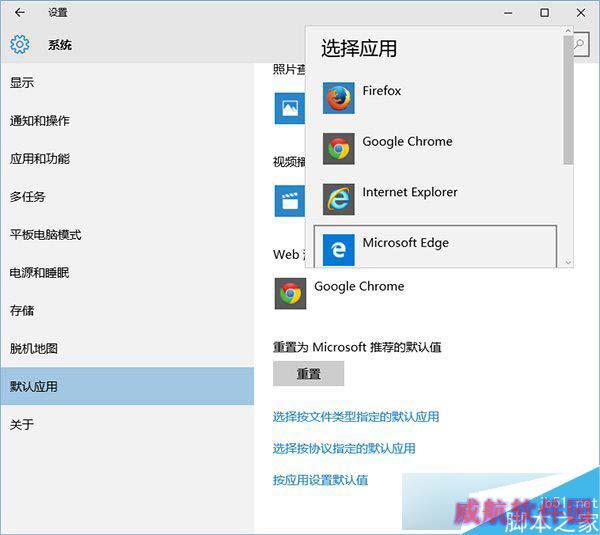
Task: Select Firefox text in the app list
Action: pos(382,91)
